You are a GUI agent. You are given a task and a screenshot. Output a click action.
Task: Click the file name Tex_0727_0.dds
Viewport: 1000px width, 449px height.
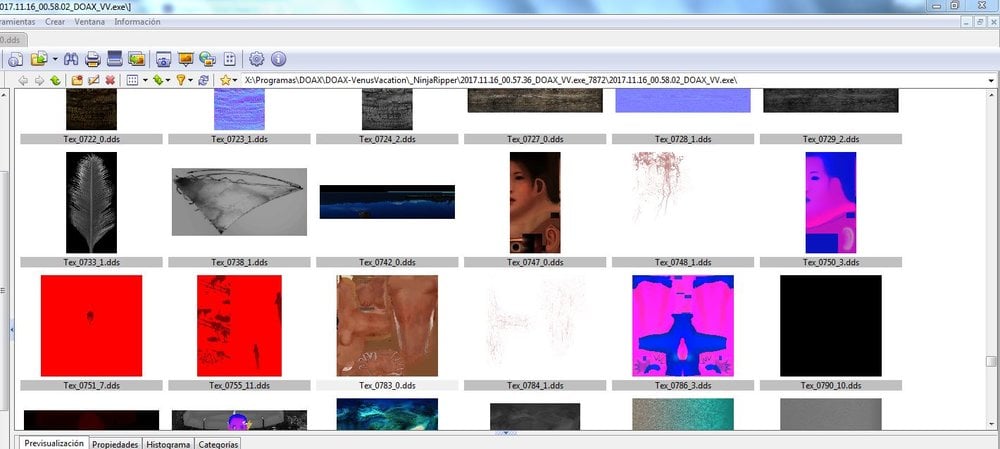pos(535,139)
